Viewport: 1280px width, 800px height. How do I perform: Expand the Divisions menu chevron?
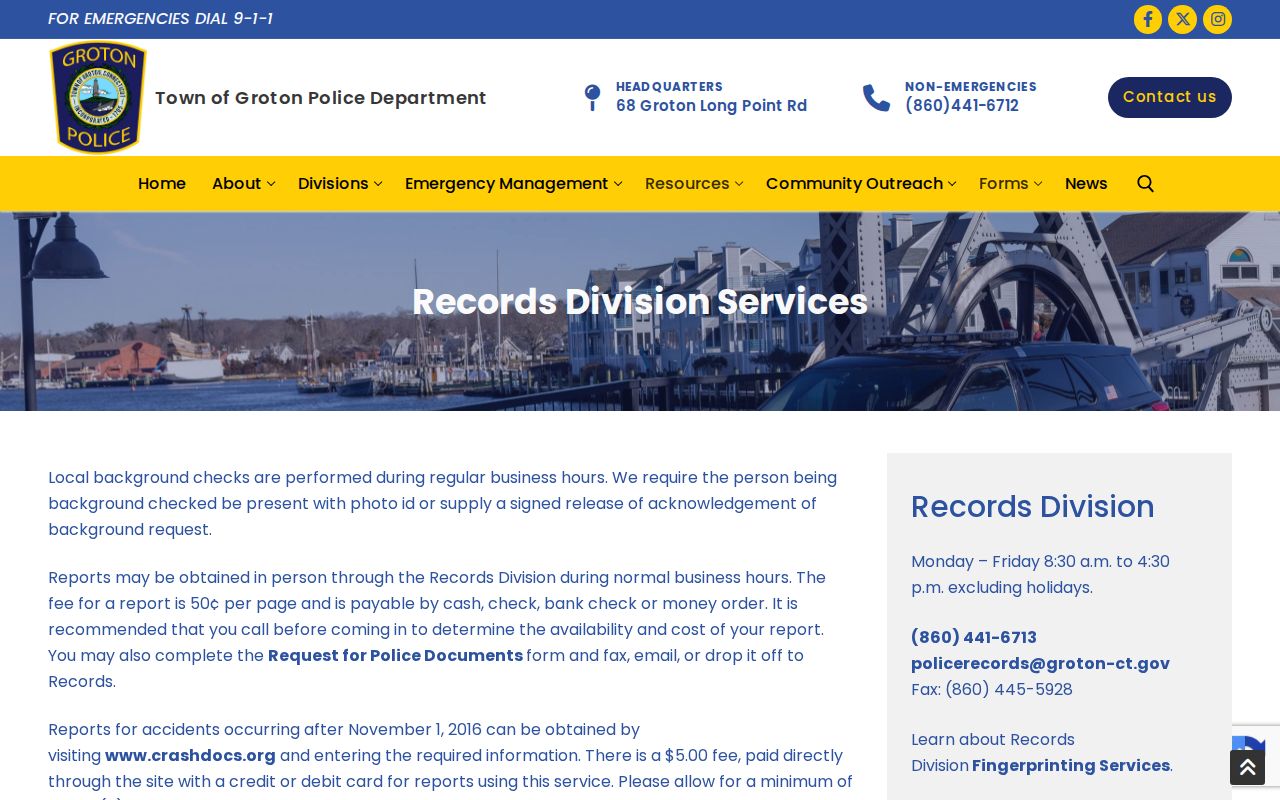pyautogui.click(x=378, y=184)
